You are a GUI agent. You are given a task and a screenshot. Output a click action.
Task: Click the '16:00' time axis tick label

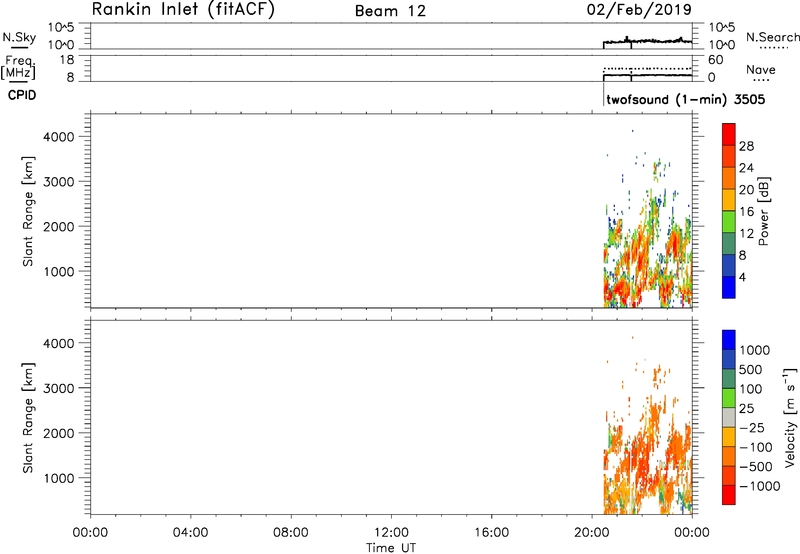491,533
